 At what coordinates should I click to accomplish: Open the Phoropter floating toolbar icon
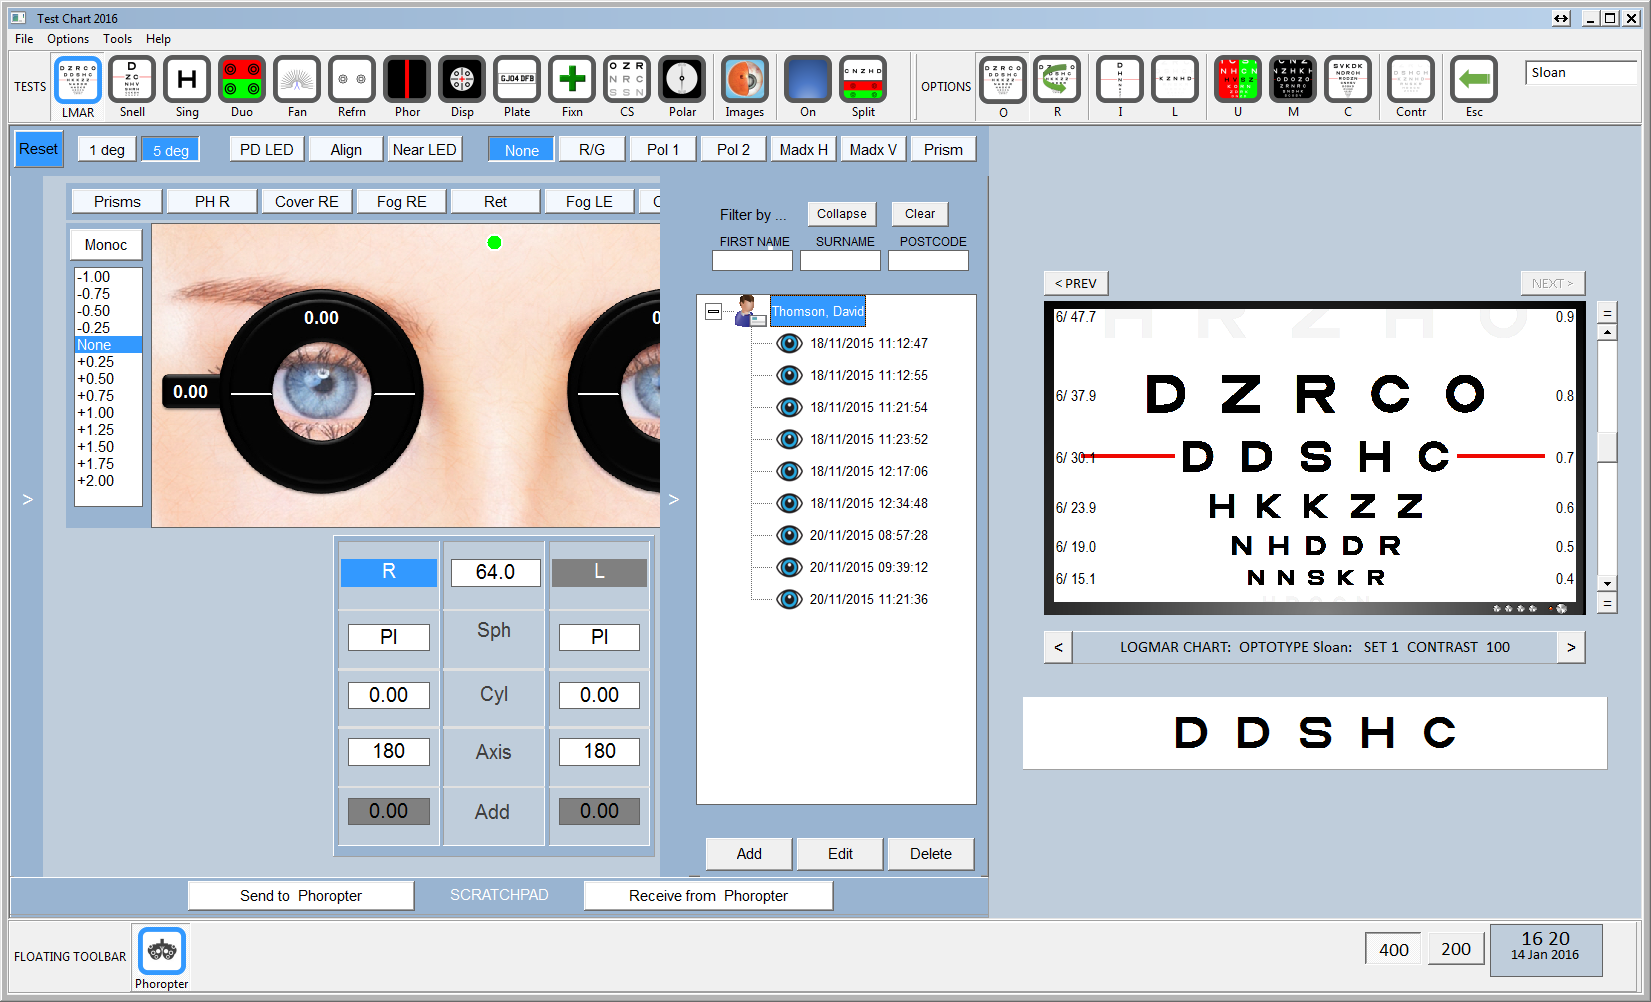(162, 951)
